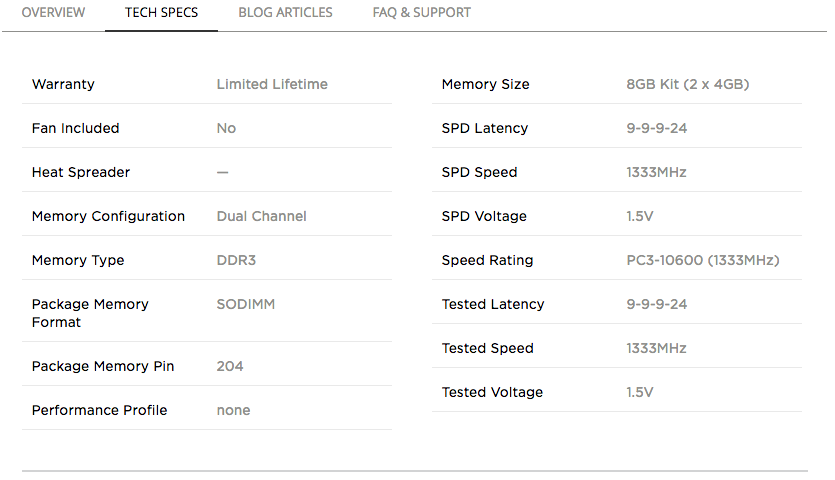Go to FAQ & Support tab
The height and width of the screenshot is (480, 835).
(x=421, y=13)
